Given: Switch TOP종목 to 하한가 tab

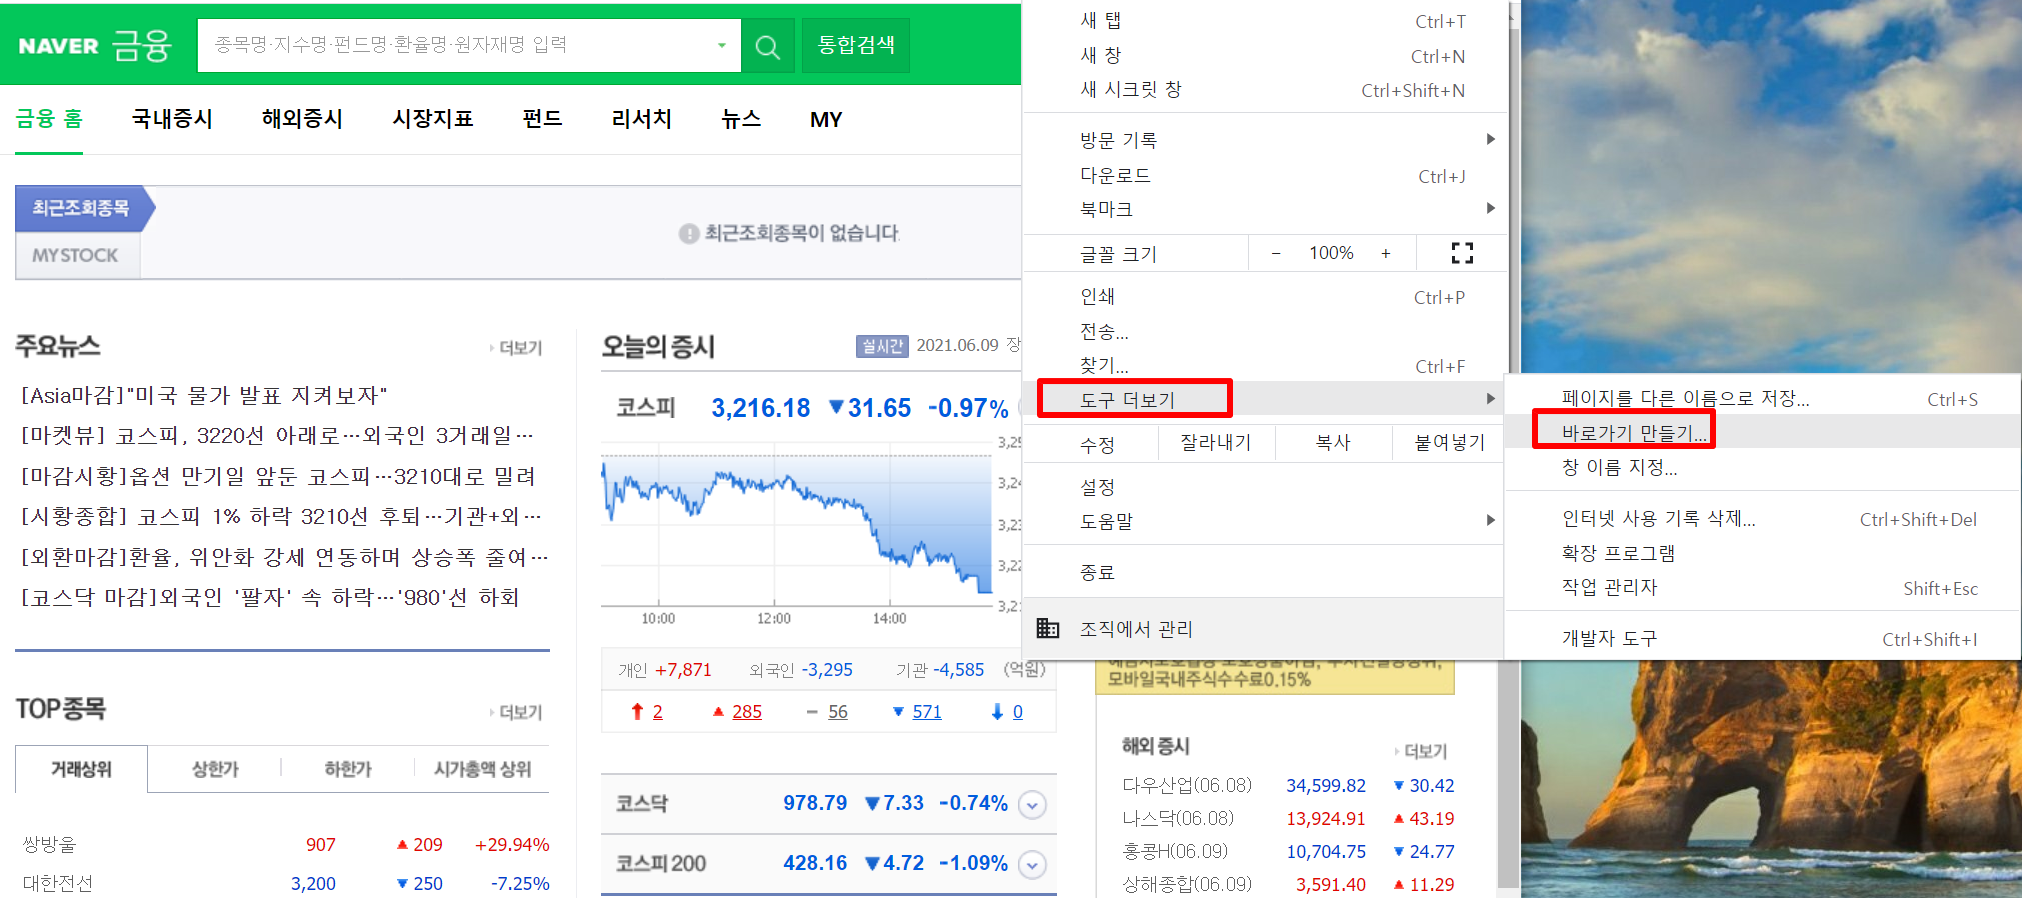Looking at the screenshot, I should tap(348, 769).
